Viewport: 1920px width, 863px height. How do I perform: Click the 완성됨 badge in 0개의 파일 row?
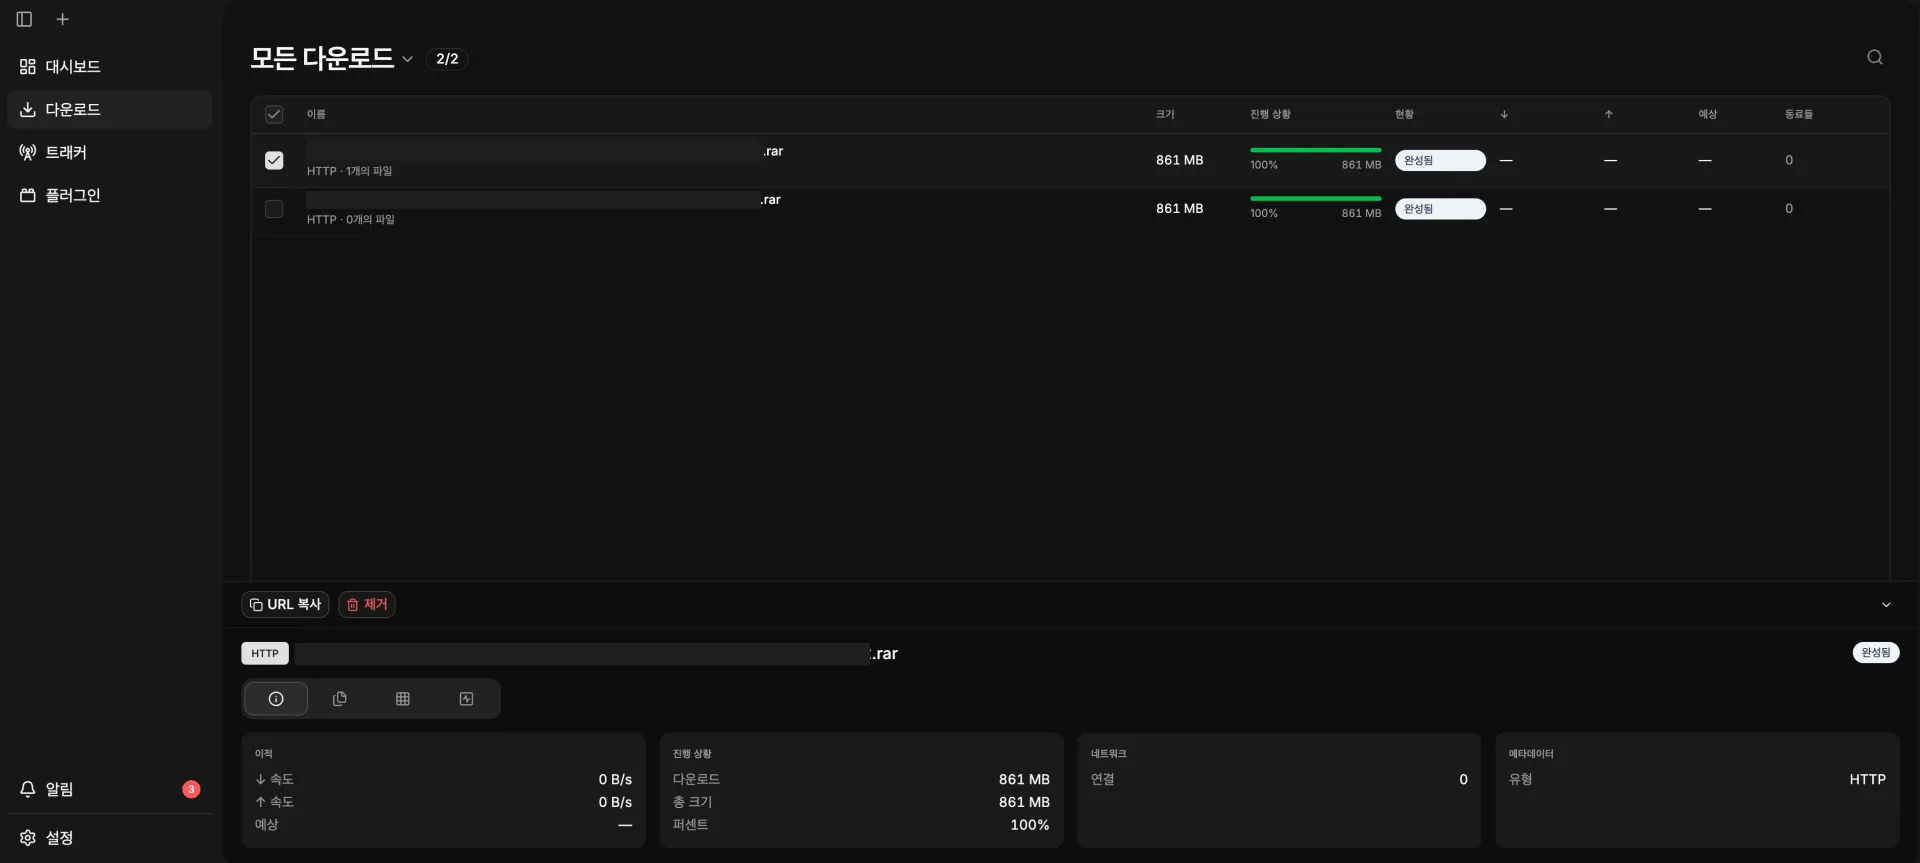coord(1440,209)
